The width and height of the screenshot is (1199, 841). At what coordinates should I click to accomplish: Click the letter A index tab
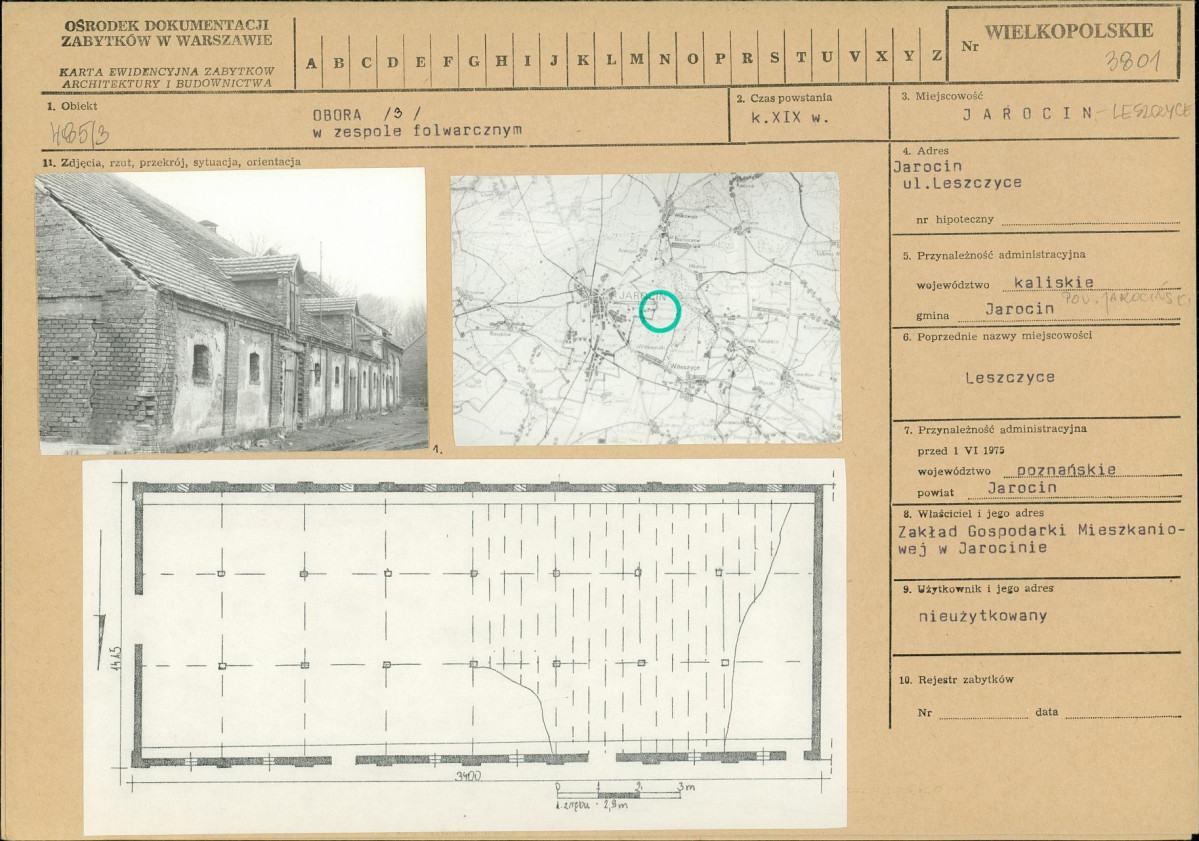point(310,61)
